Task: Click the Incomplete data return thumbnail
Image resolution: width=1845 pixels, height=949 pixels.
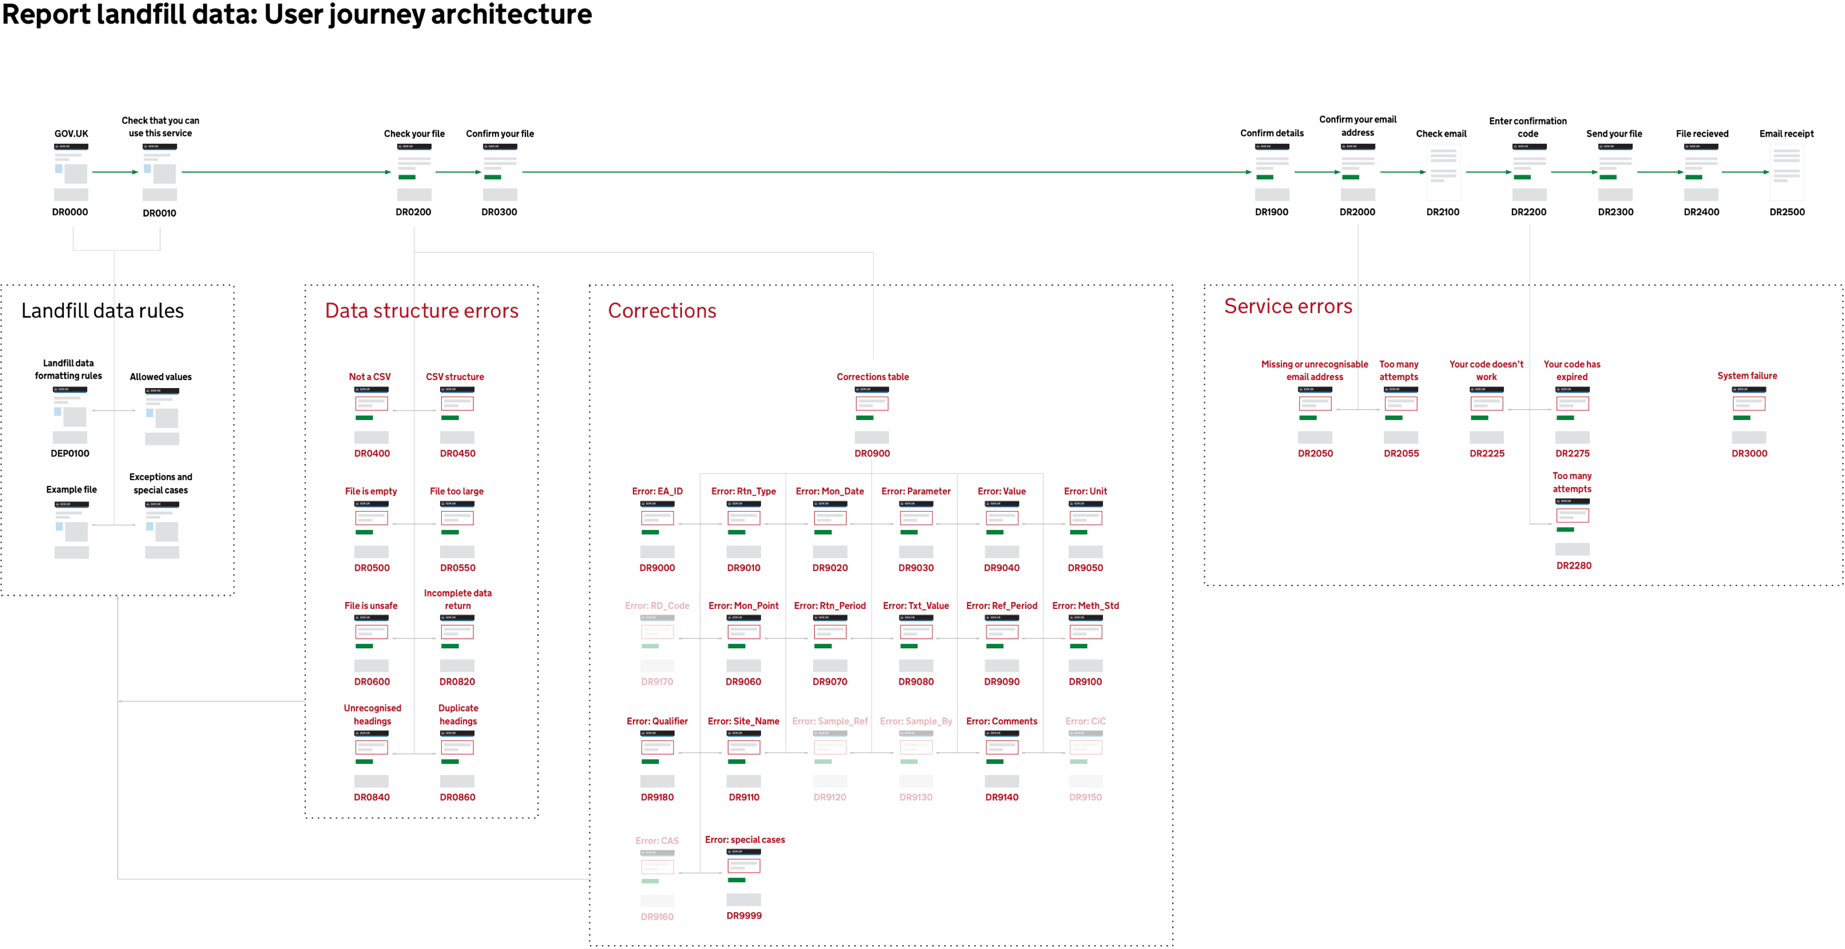Action: coord(457,643)
